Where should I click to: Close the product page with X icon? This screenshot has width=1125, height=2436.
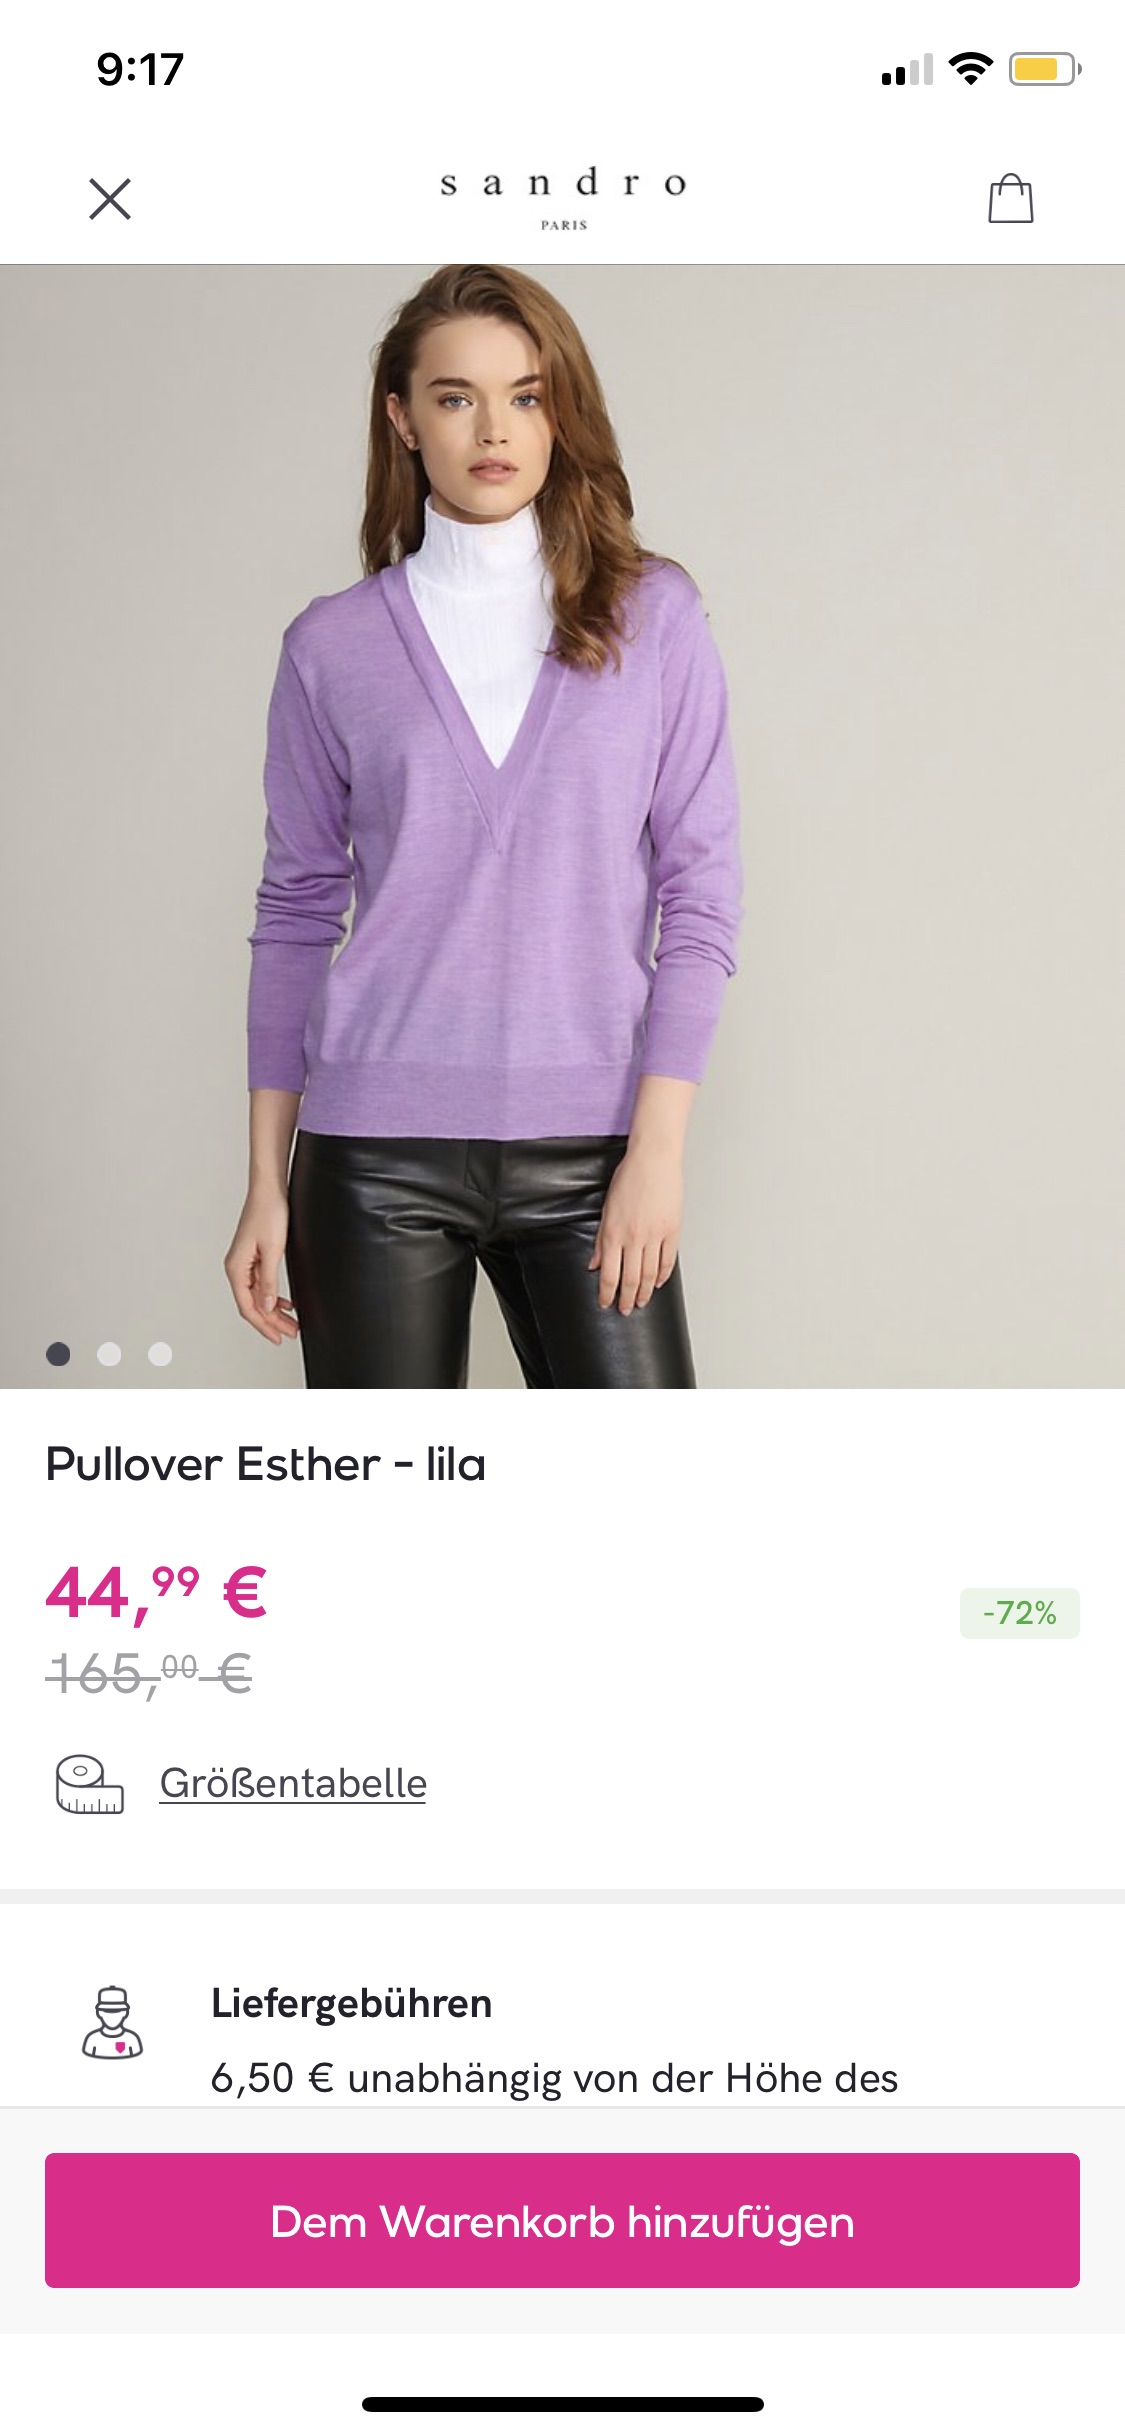pyautogui.click(x=110, y=198)
